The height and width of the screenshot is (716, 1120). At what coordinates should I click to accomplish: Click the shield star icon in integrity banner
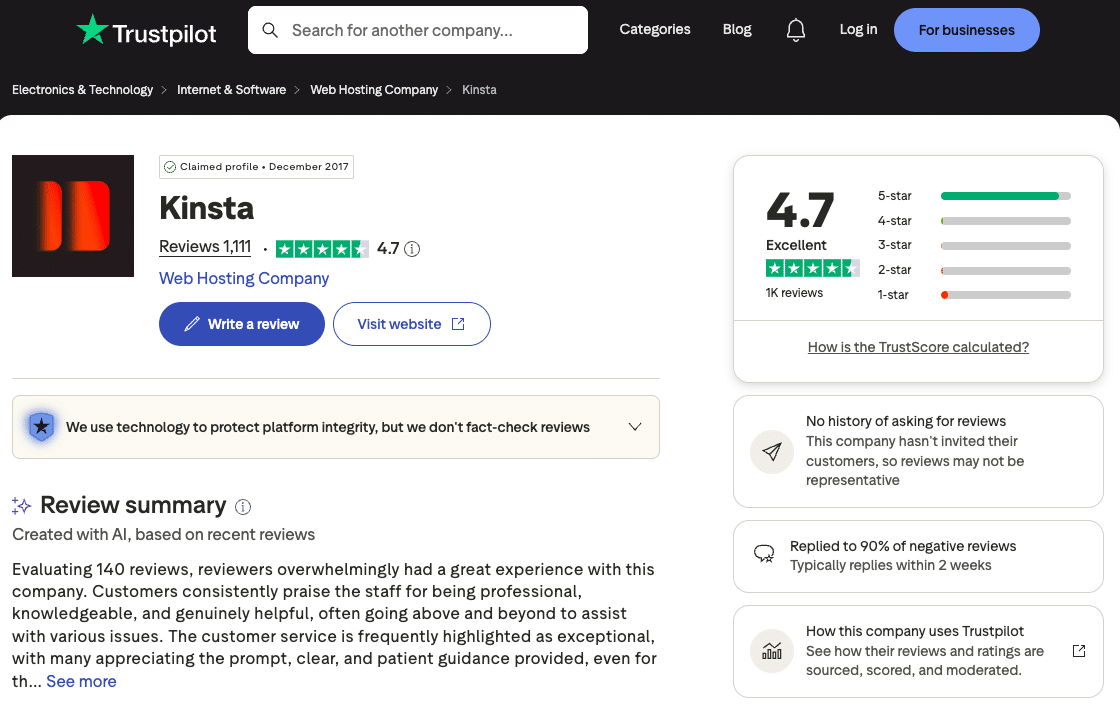tap(41, 427)
